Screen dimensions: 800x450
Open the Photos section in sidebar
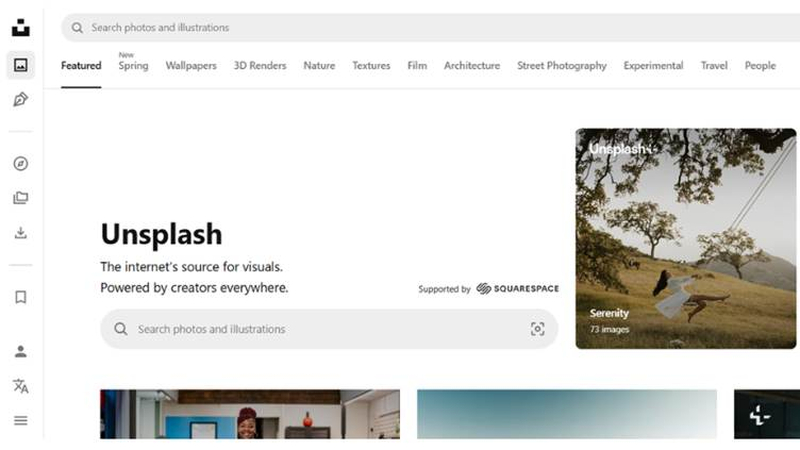20,65
